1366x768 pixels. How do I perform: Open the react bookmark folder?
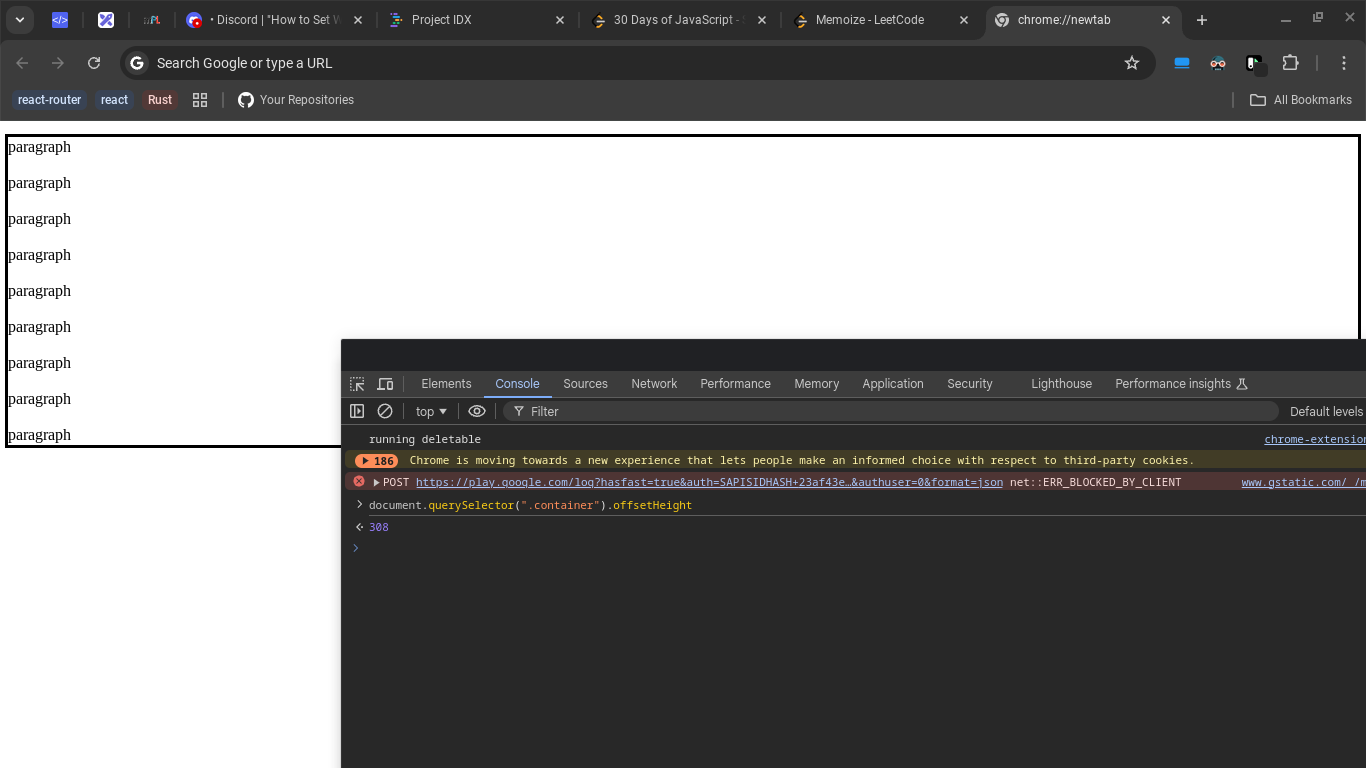point(114,100)
